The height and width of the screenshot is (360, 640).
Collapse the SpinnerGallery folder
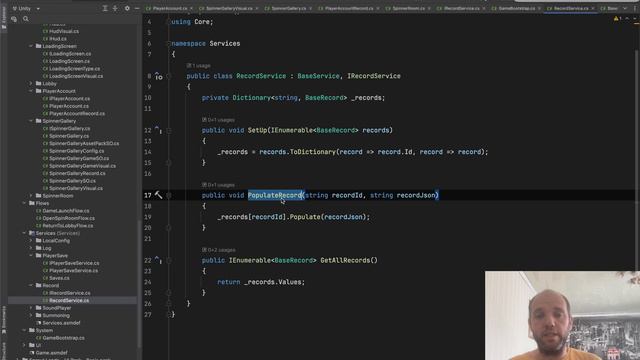coord(31,121)
